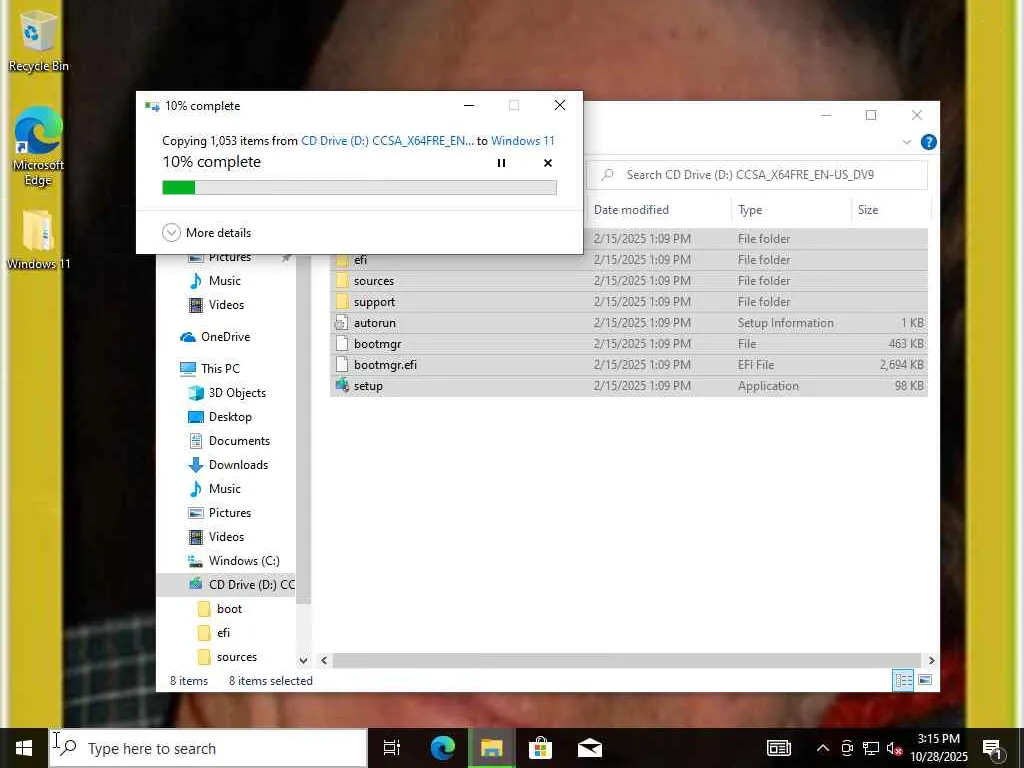Open 3D Objects in navigation pane
Image resolution: width=1024 pixels, height=768 pixels.
[236, 392]
